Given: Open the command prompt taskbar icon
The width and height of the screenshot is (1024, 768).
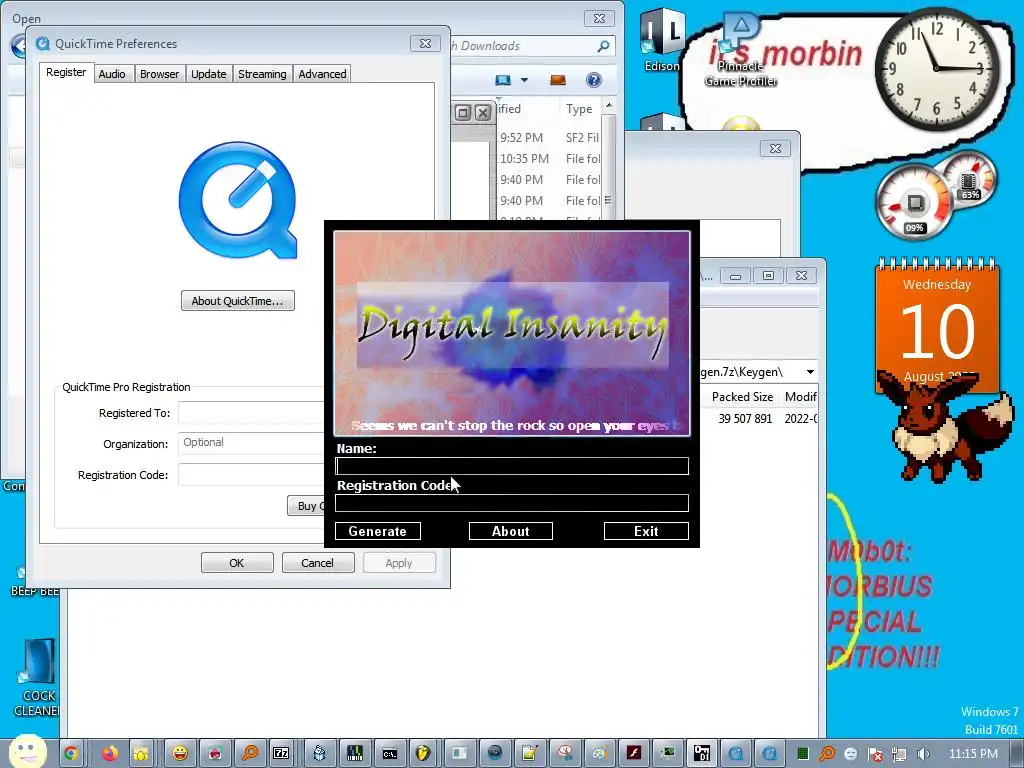Looking at the screenshot, I should [x=390, y=754].
